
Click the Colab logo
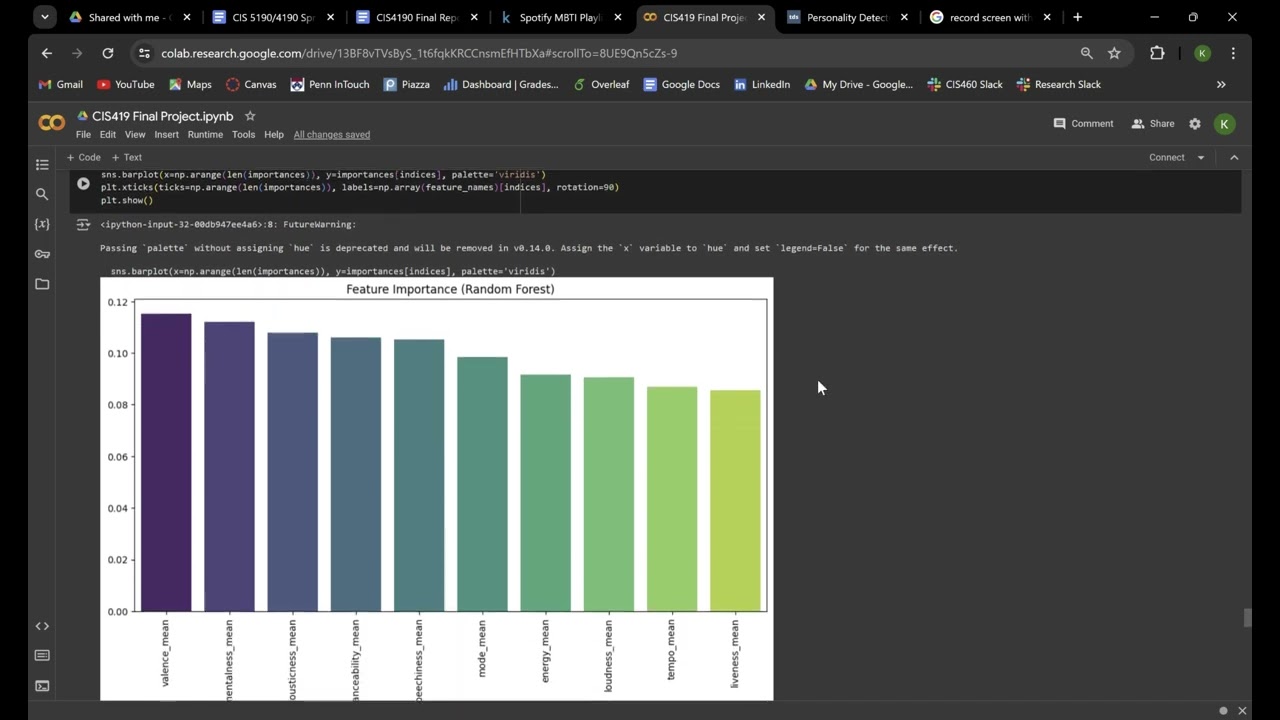(51, 123)
